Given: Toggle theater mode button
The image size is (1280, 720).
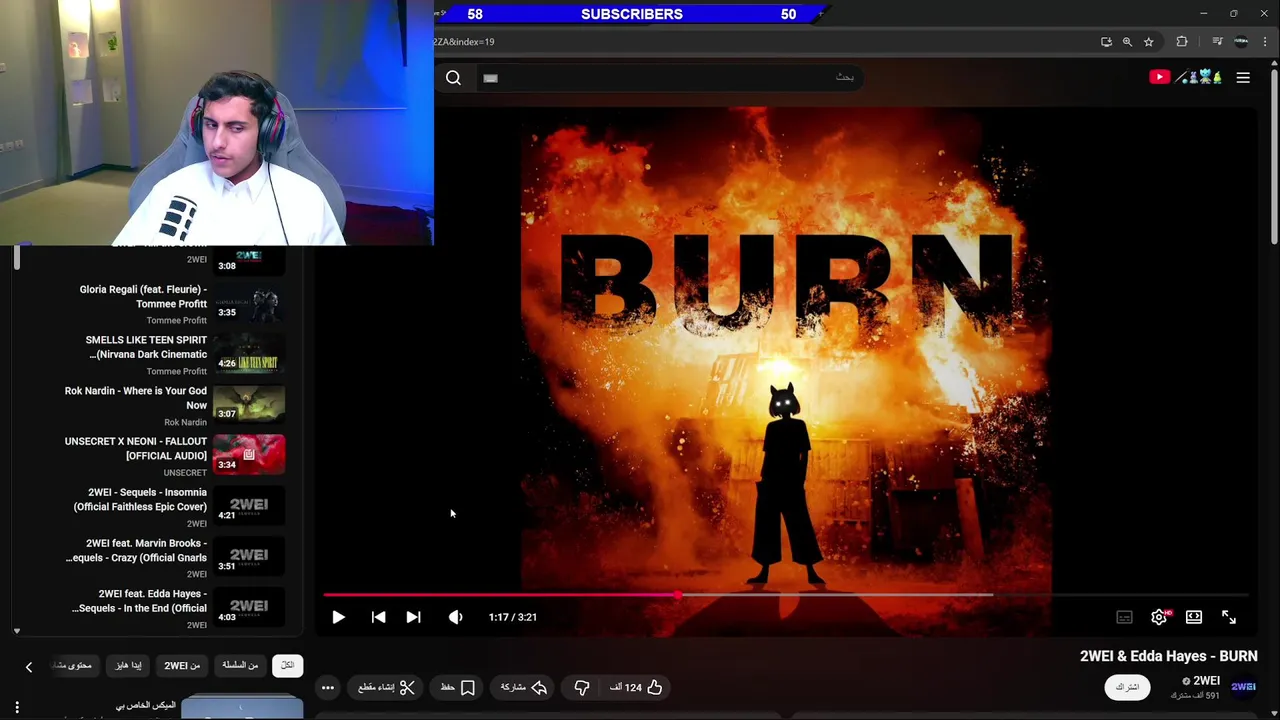Looking at the screenshot, I should pyautogui.click(x=1194, y=617).
